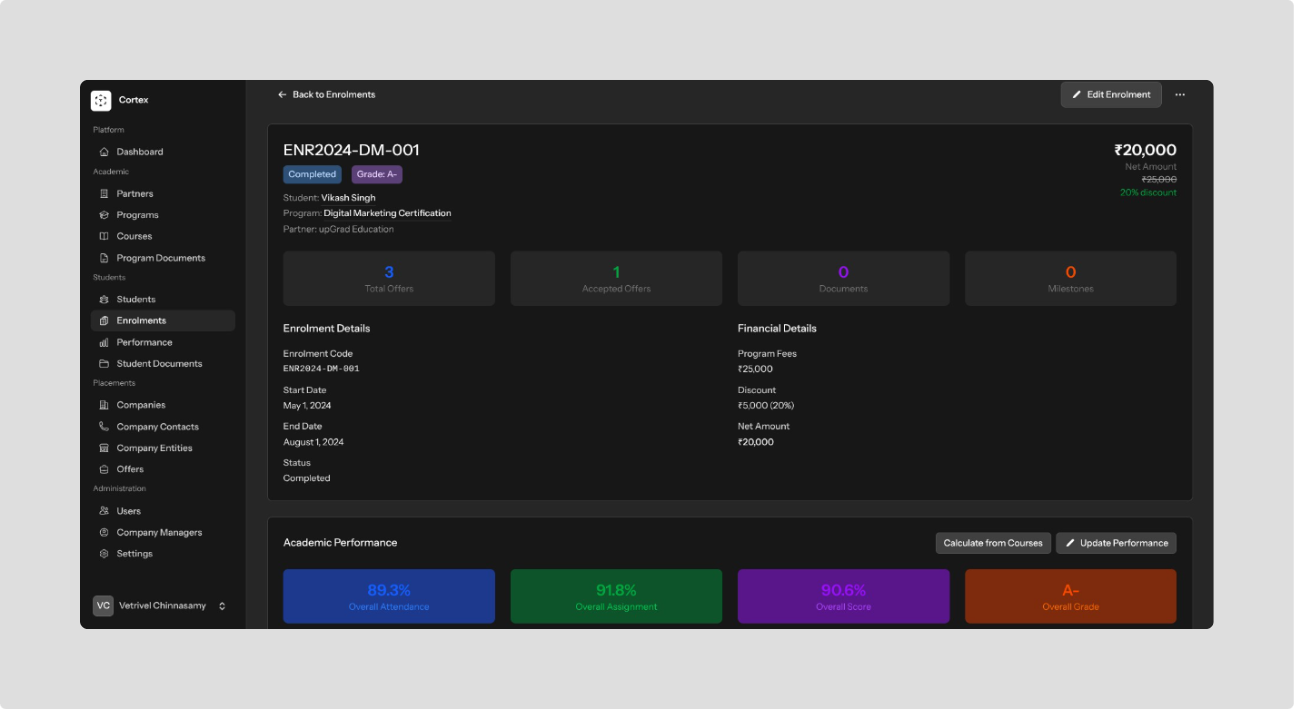The image size is (1294, 709).
Task: Click the VC user avatar
Action: (103, 606)
